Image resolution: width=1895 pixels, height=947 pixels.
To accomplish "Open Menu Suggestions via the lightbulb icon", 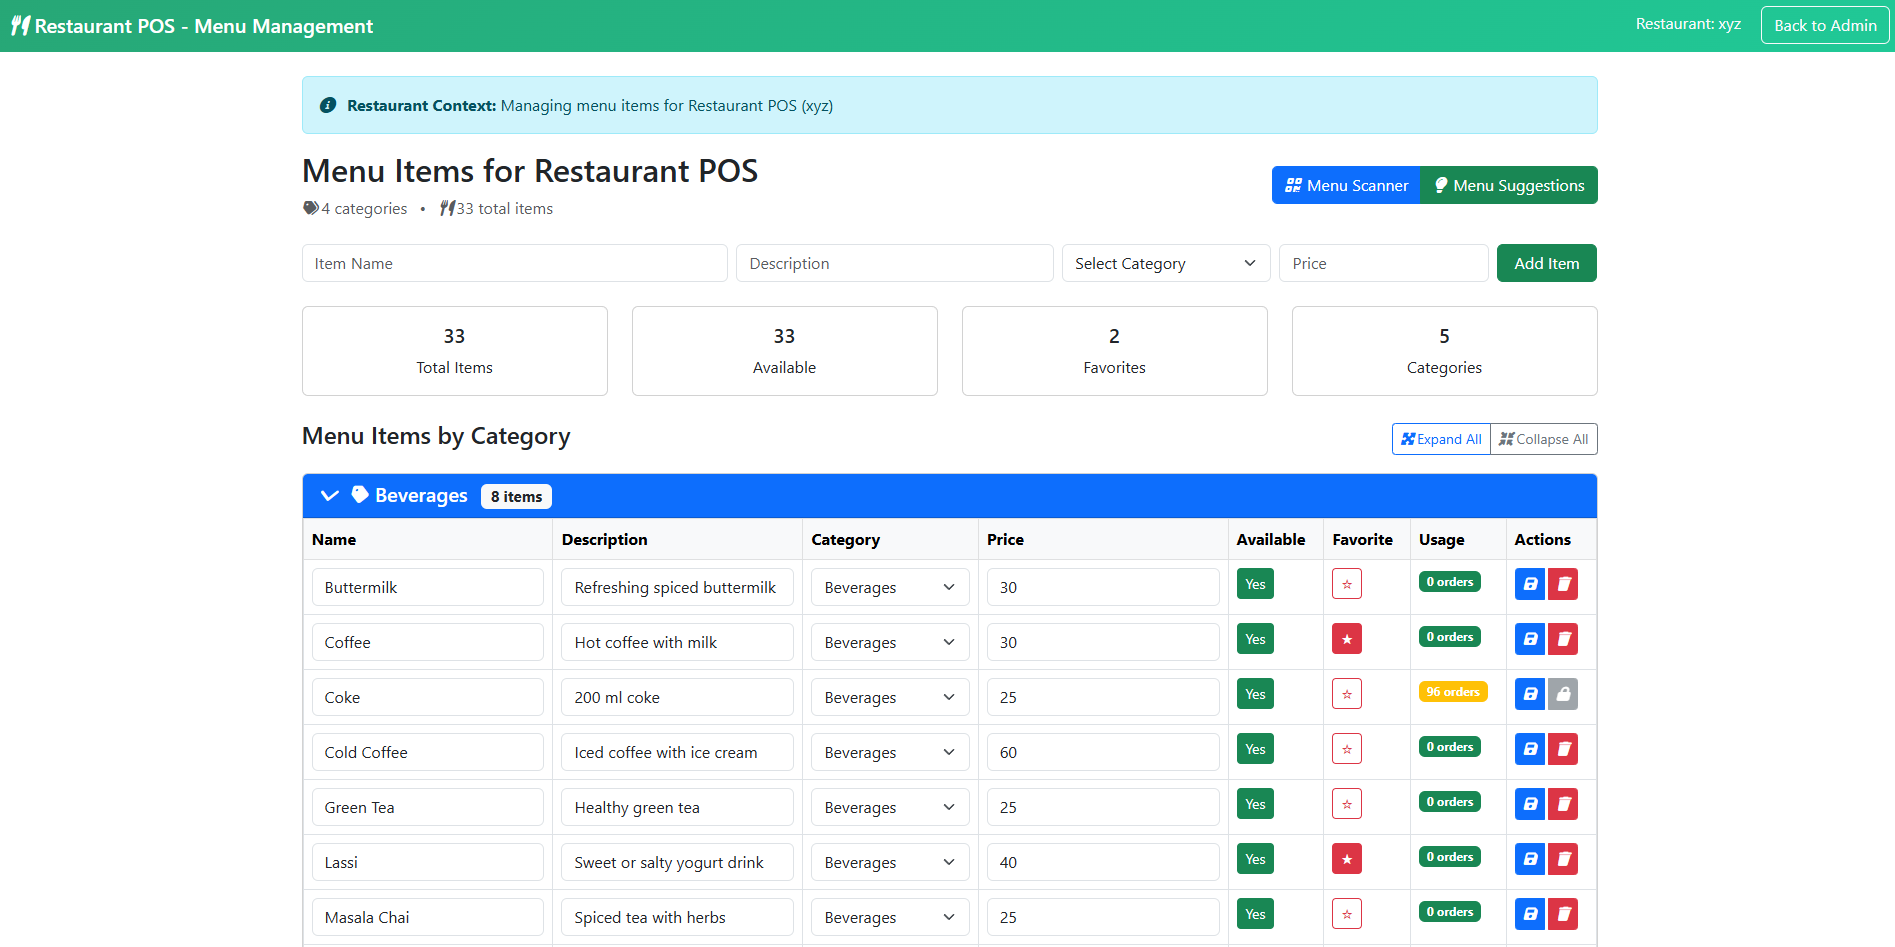I will [x=1508, y=185].
